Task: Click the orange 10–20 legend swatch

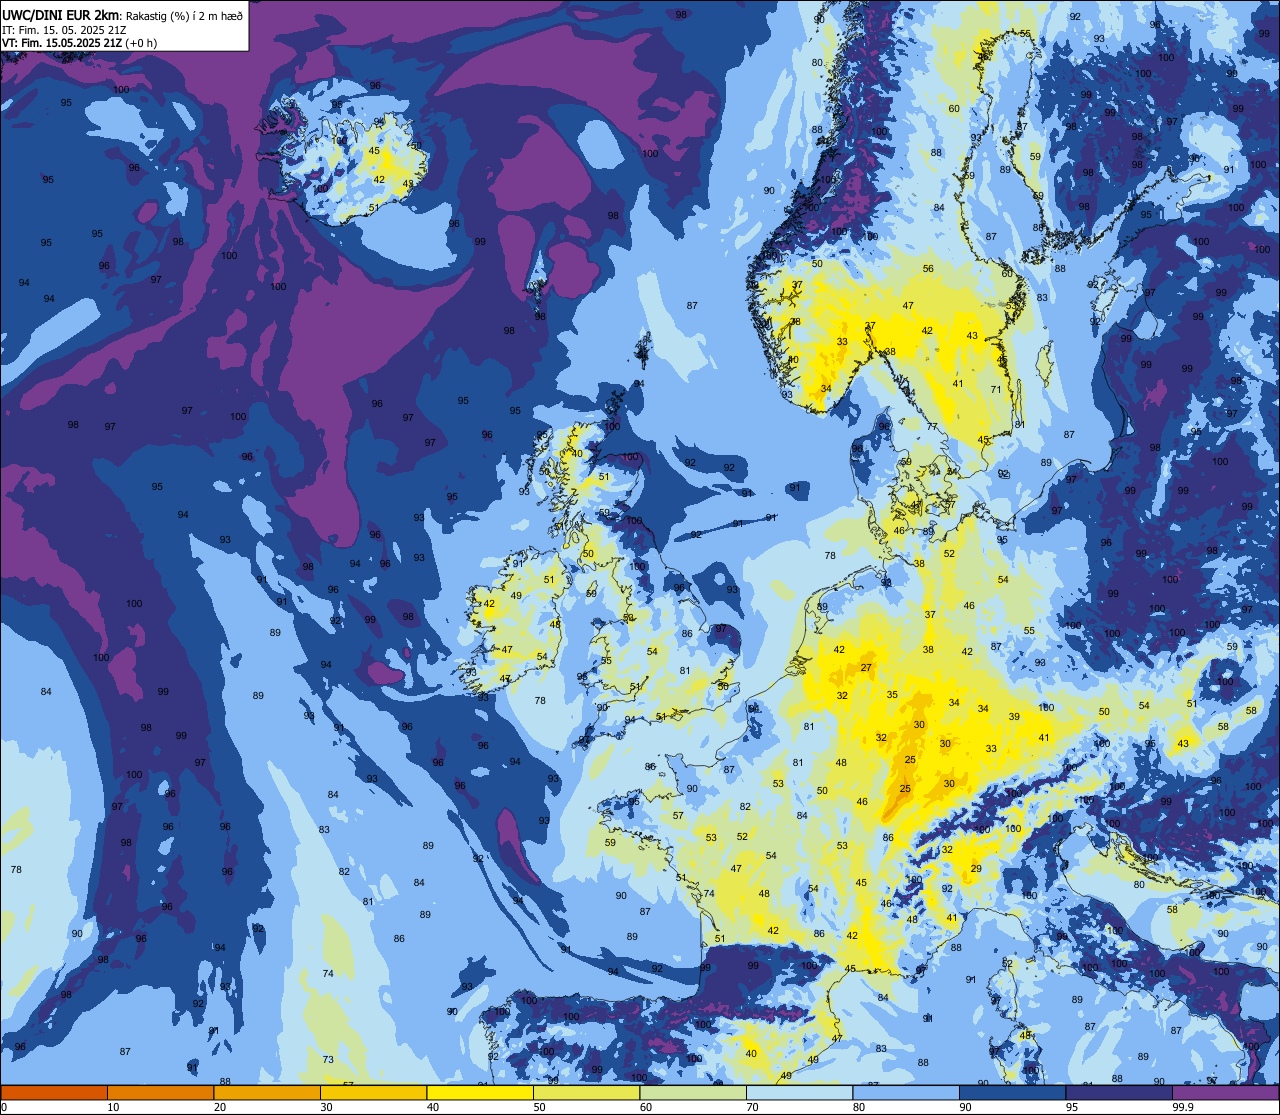Action: point(160,1092)
